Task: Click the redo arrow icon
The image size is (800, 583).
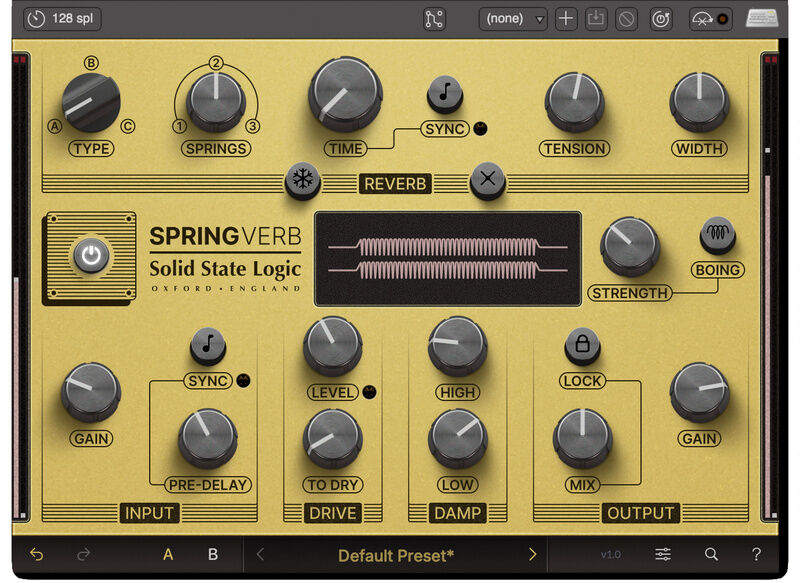Action: pos(84,554)
